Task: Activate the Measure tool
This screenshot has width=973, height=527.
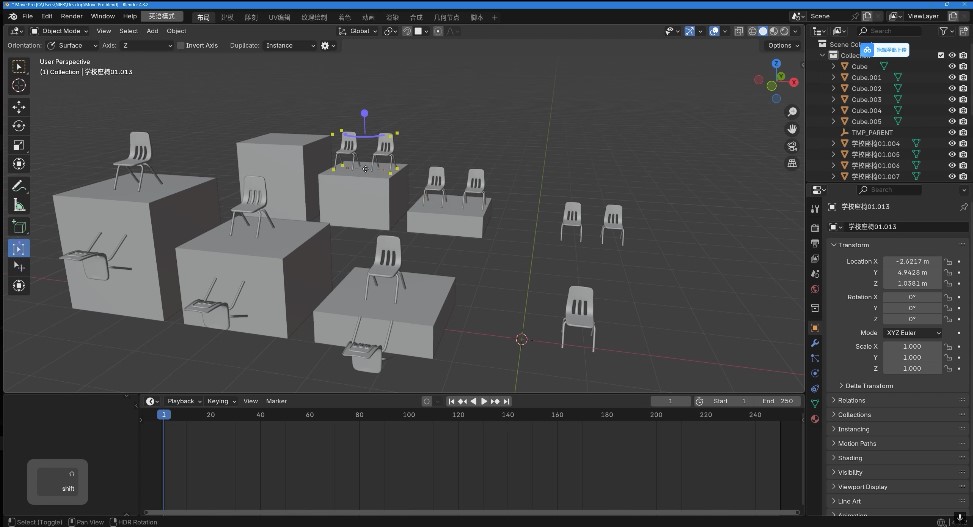Action: [19, 205]
